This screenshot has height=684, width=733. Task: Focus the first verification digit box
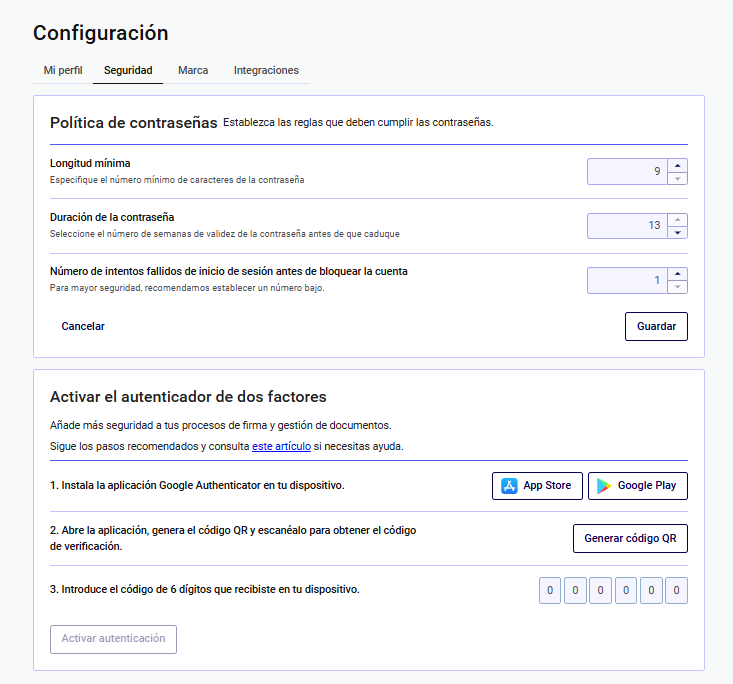coord(550,591)
